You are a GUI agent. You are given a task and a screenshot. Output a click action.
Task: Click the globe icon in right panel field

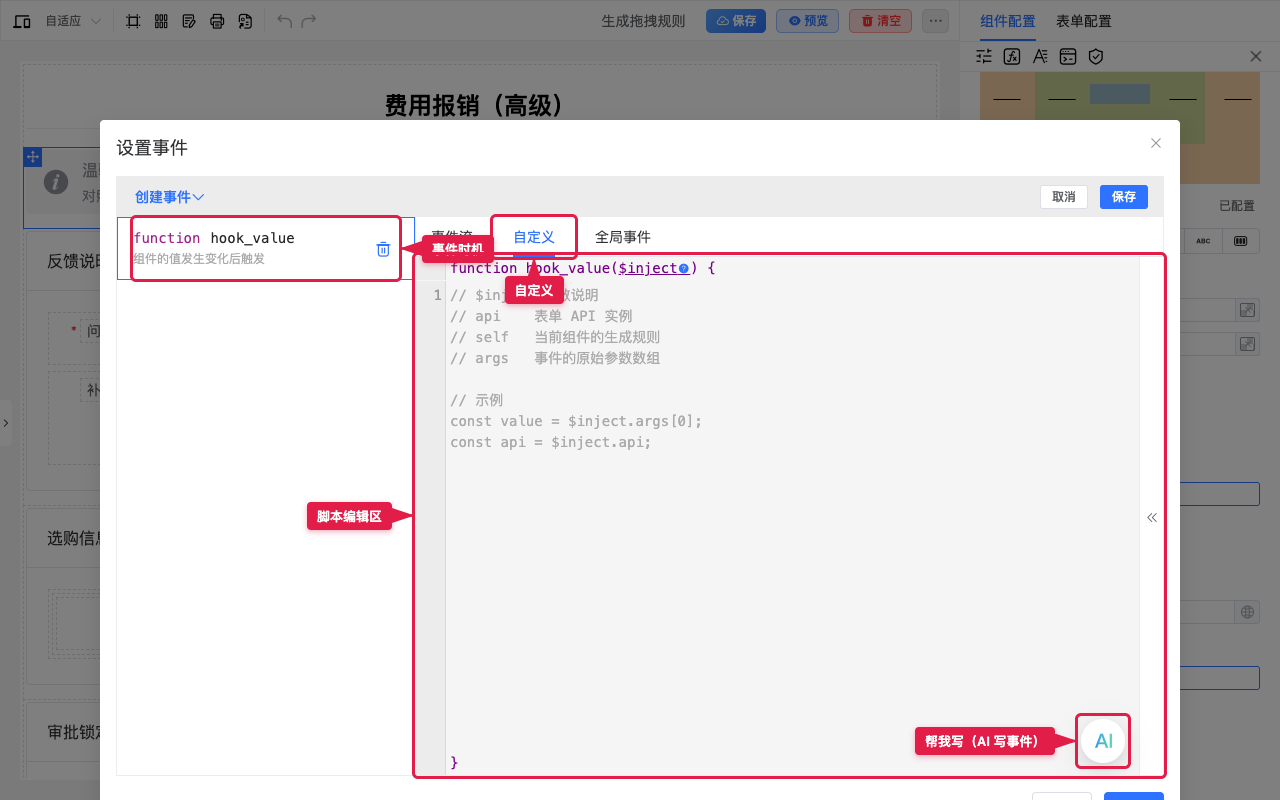coord(1247,612)
